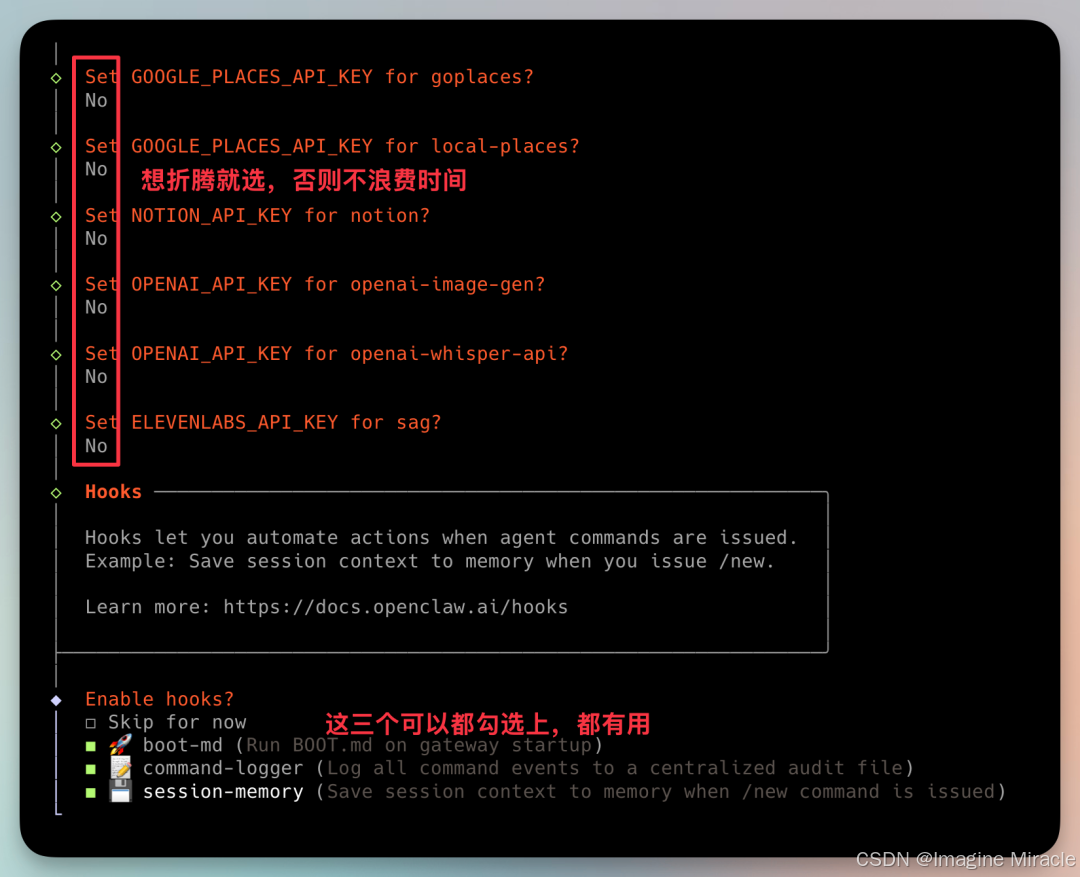Click the diamond marker beside the NOTION_API_KEY prompt
This screenshot has height=877, width=1080.
(x=56, y=216)
